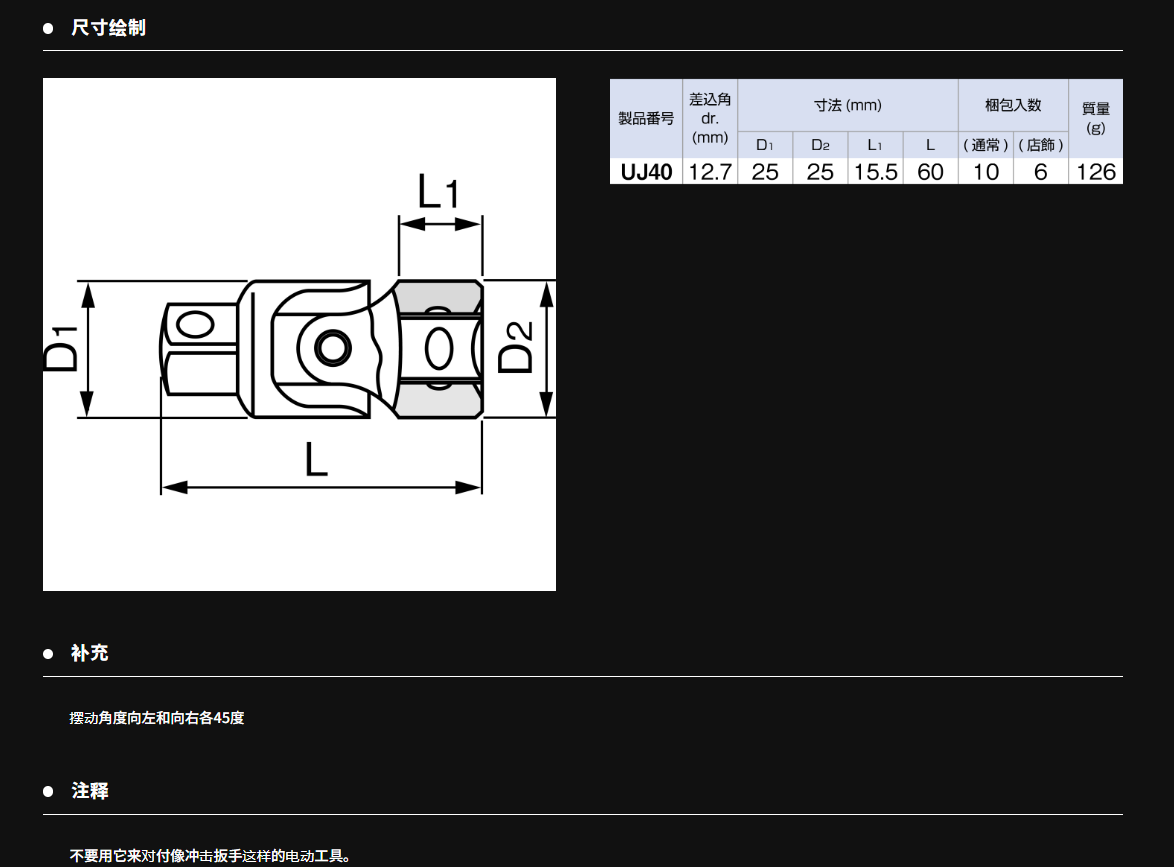Click the 摆动角度向左和向右各45度 text
Screen dimensions: 1174x867
(x=157, y=718)
